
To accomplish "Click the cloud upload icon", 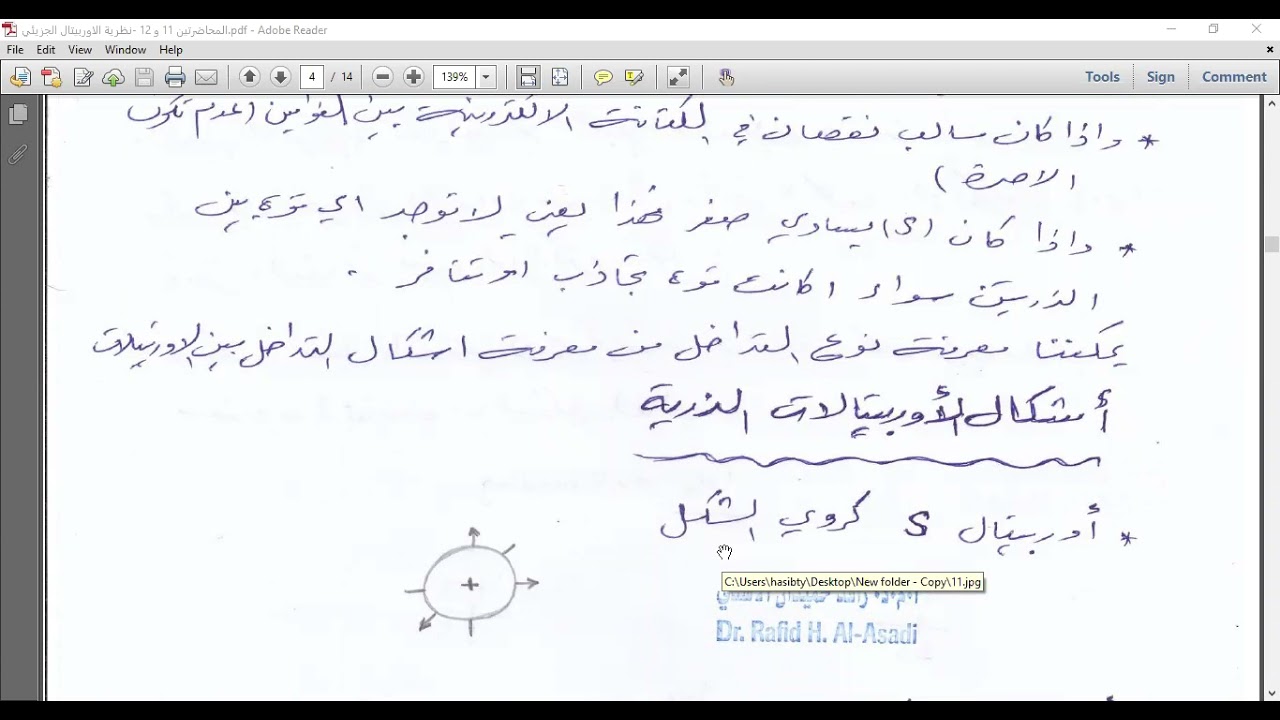I will tap(113, 77).
